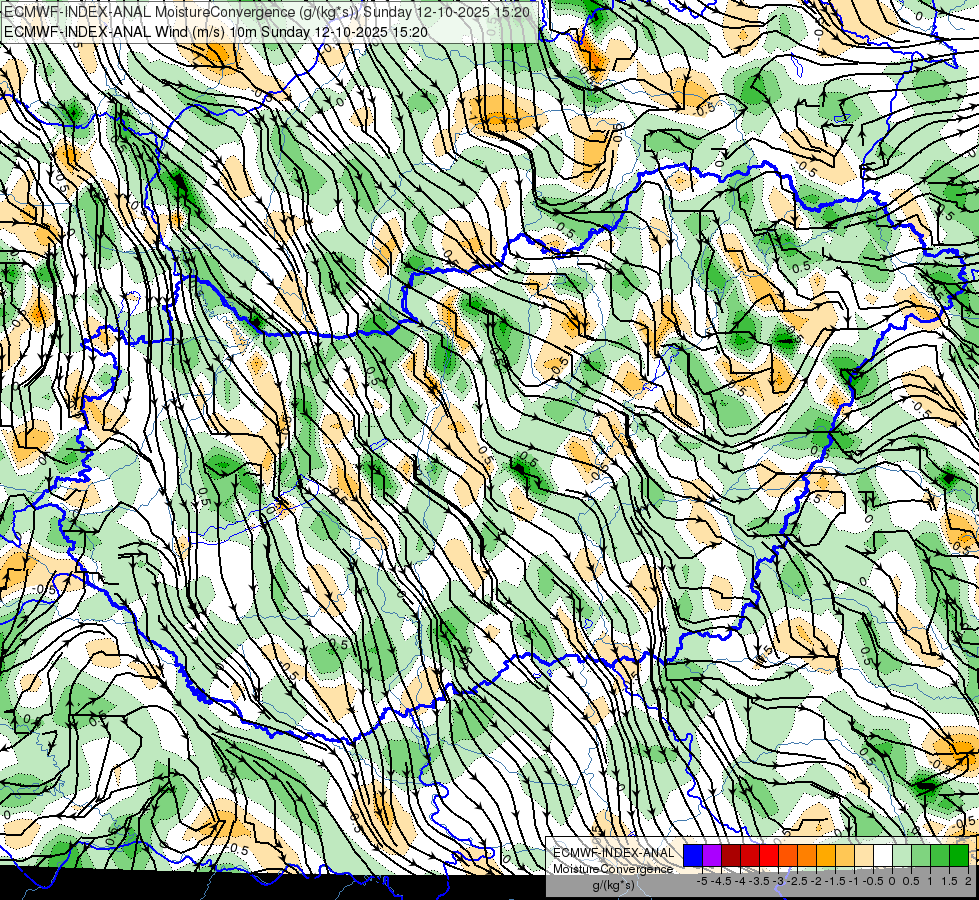Viewport: 979px width, 900px height.
Task: Click the -5 tick label on legend
Action: pyautogui.click(x=702, y=881)
